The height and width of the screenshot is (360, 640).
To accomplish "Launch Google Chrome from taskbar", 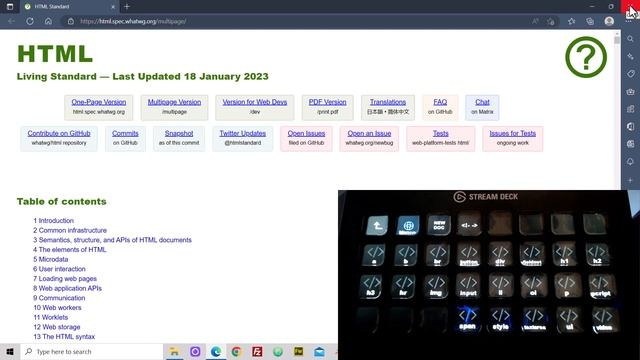I will click(236, 351).
